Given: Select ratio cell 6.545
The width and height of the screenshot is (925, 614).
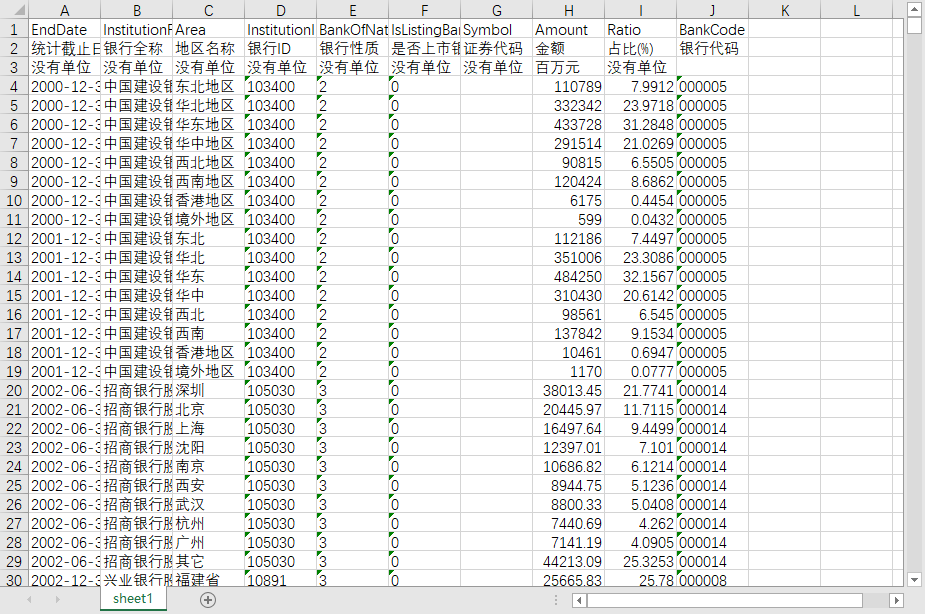Looking at the screenshot, I should (641, 314).
